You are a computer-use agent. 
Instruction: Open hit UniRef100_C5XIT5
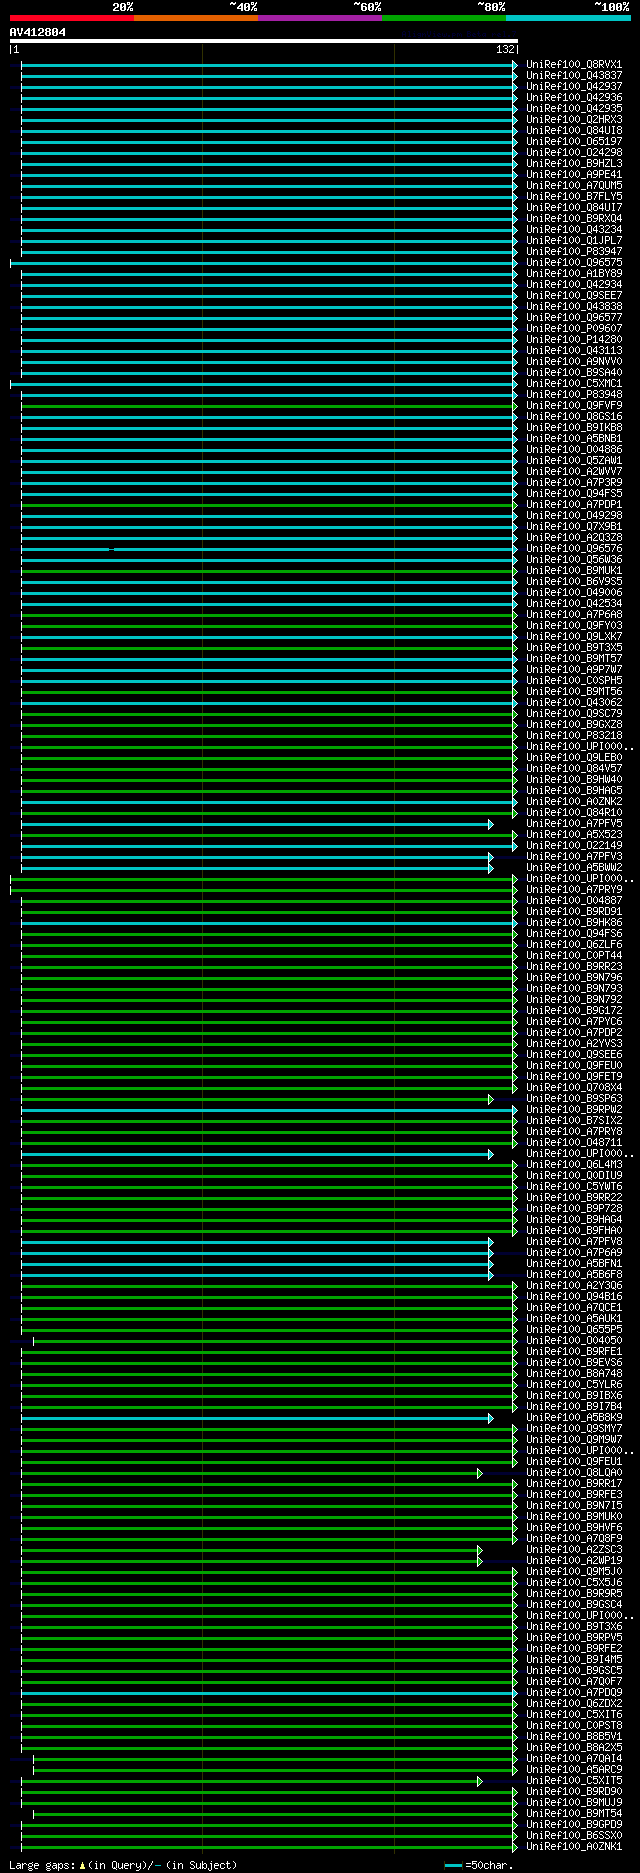[574, 1780]
